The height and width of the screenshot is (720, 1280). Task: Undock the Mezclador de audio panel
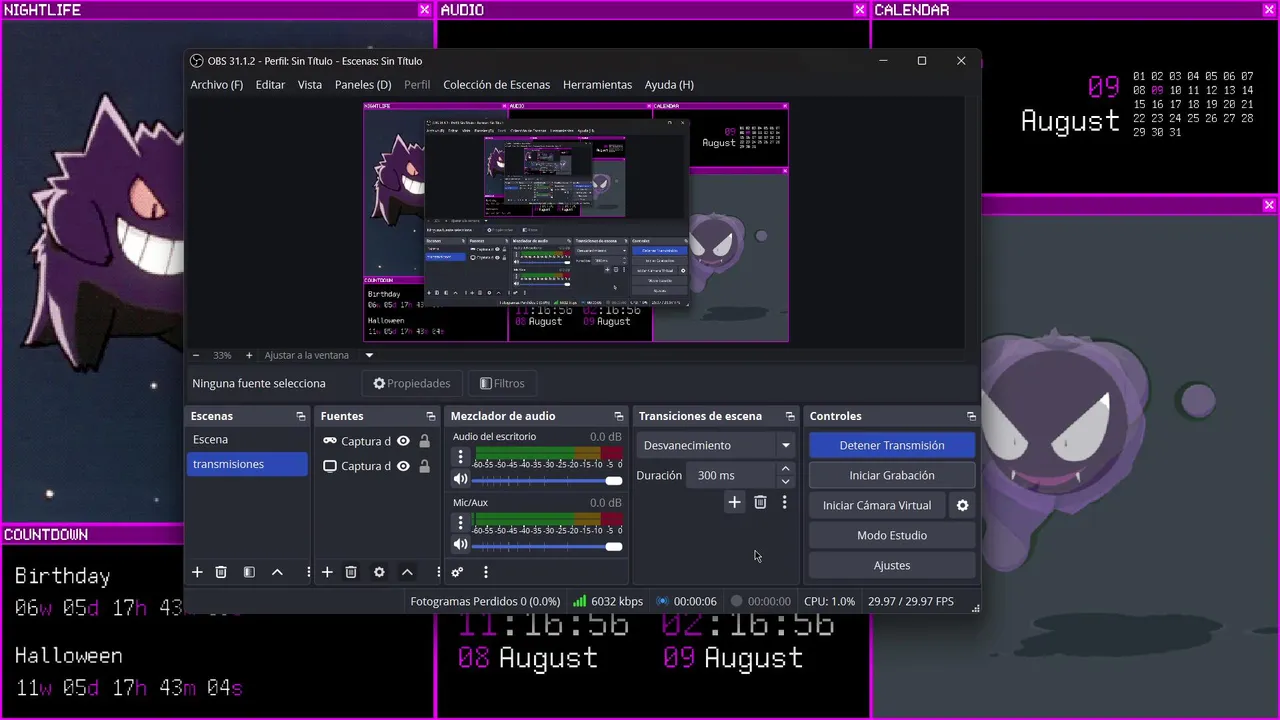coord(621,416)
